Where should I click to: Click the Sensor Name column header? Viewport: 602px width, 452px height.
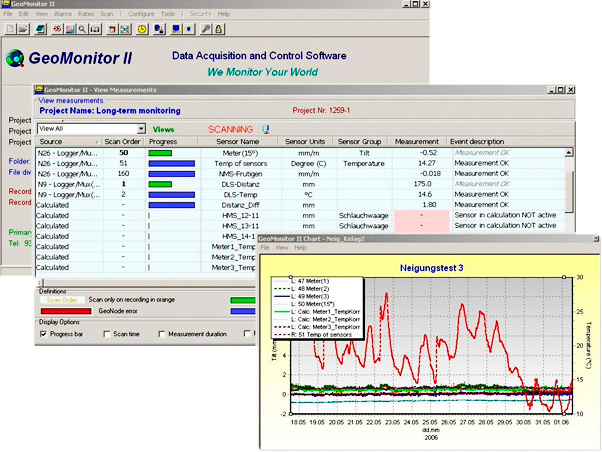pyautogui.click(x=238, y=142)
